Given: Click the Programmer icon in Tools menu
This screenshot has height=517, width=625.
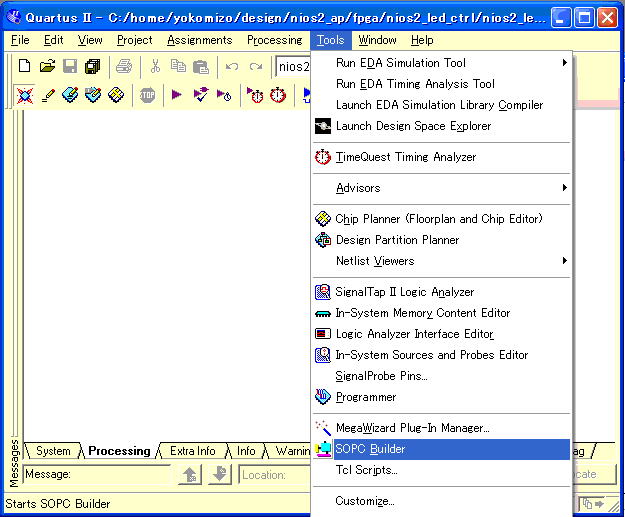Looking at the screenshot, I should pos(323,397).
